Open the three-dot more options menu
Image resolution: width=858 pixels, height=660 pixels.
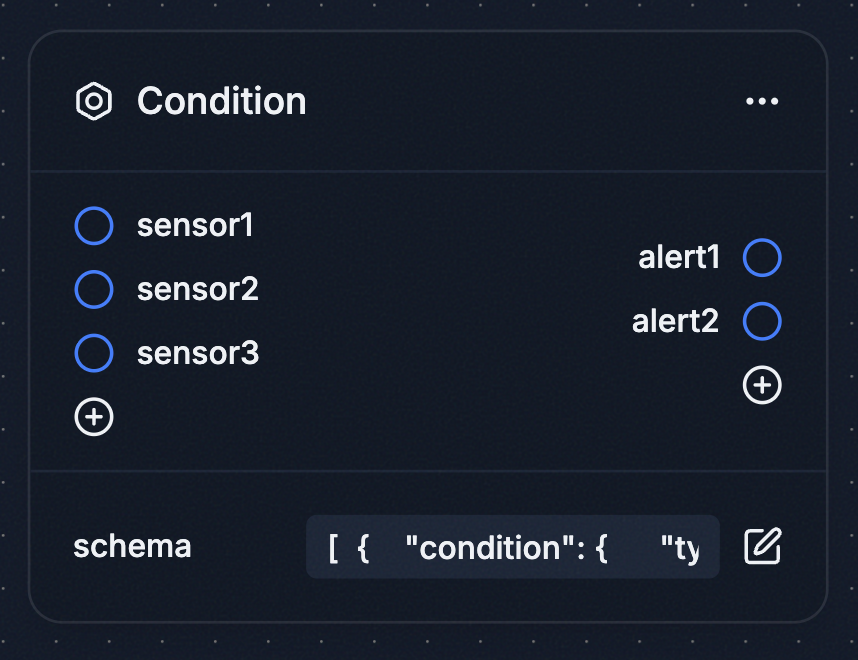pyautogui.click(x=762, y=101)
